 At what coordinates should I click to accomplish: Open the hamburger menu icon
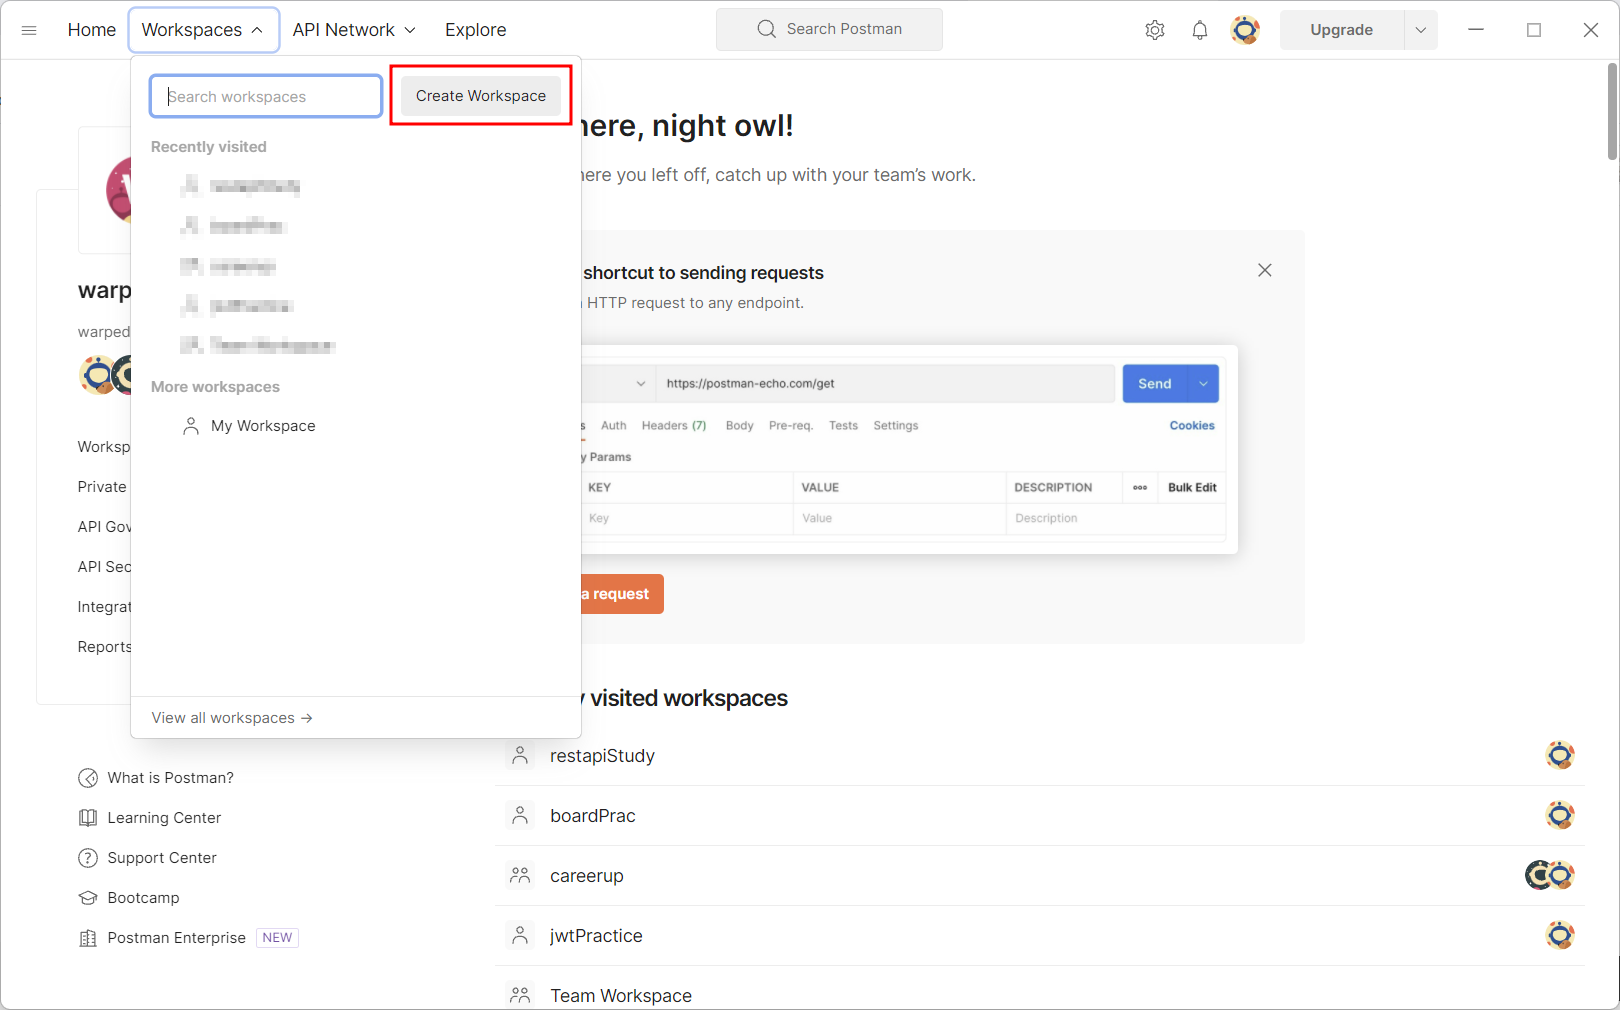pyautogui.click(x=29, y=30)
